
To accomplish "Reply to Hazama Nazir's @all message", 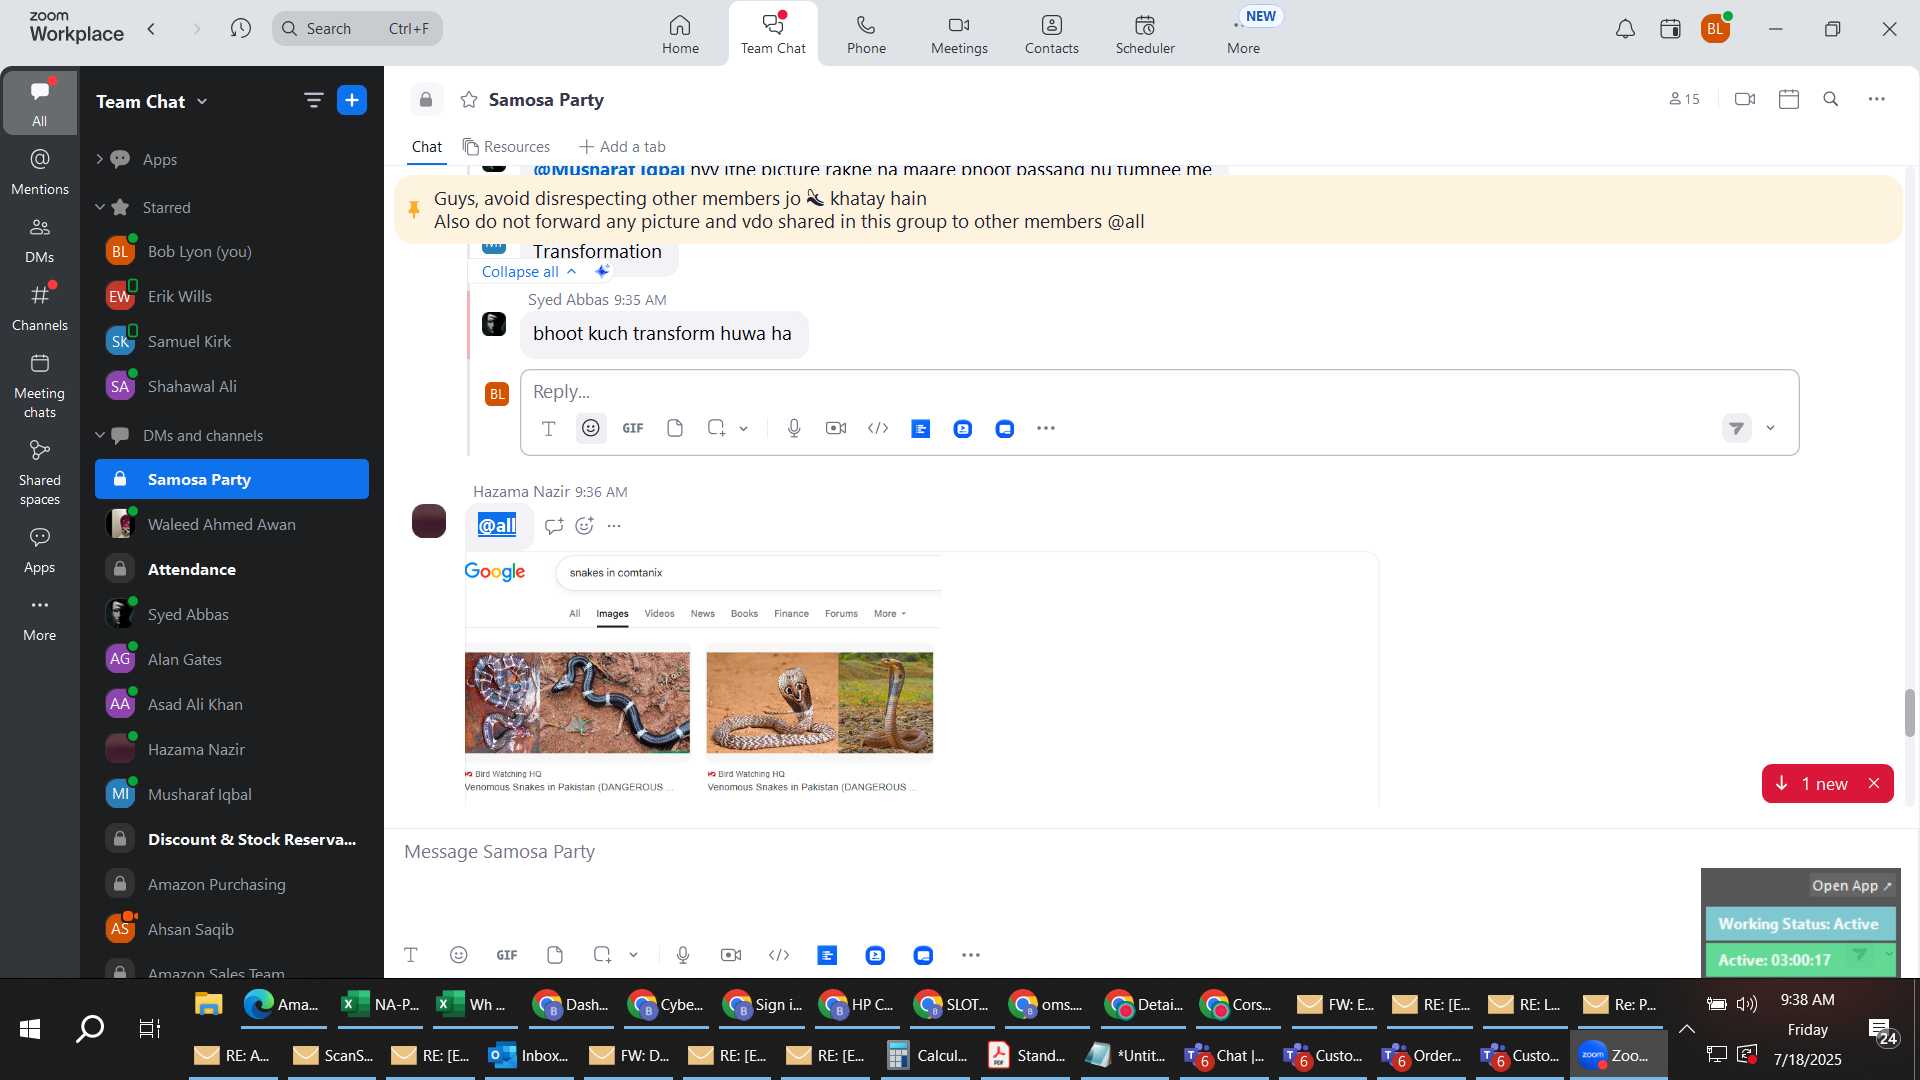I will click(x=554, y=526).
